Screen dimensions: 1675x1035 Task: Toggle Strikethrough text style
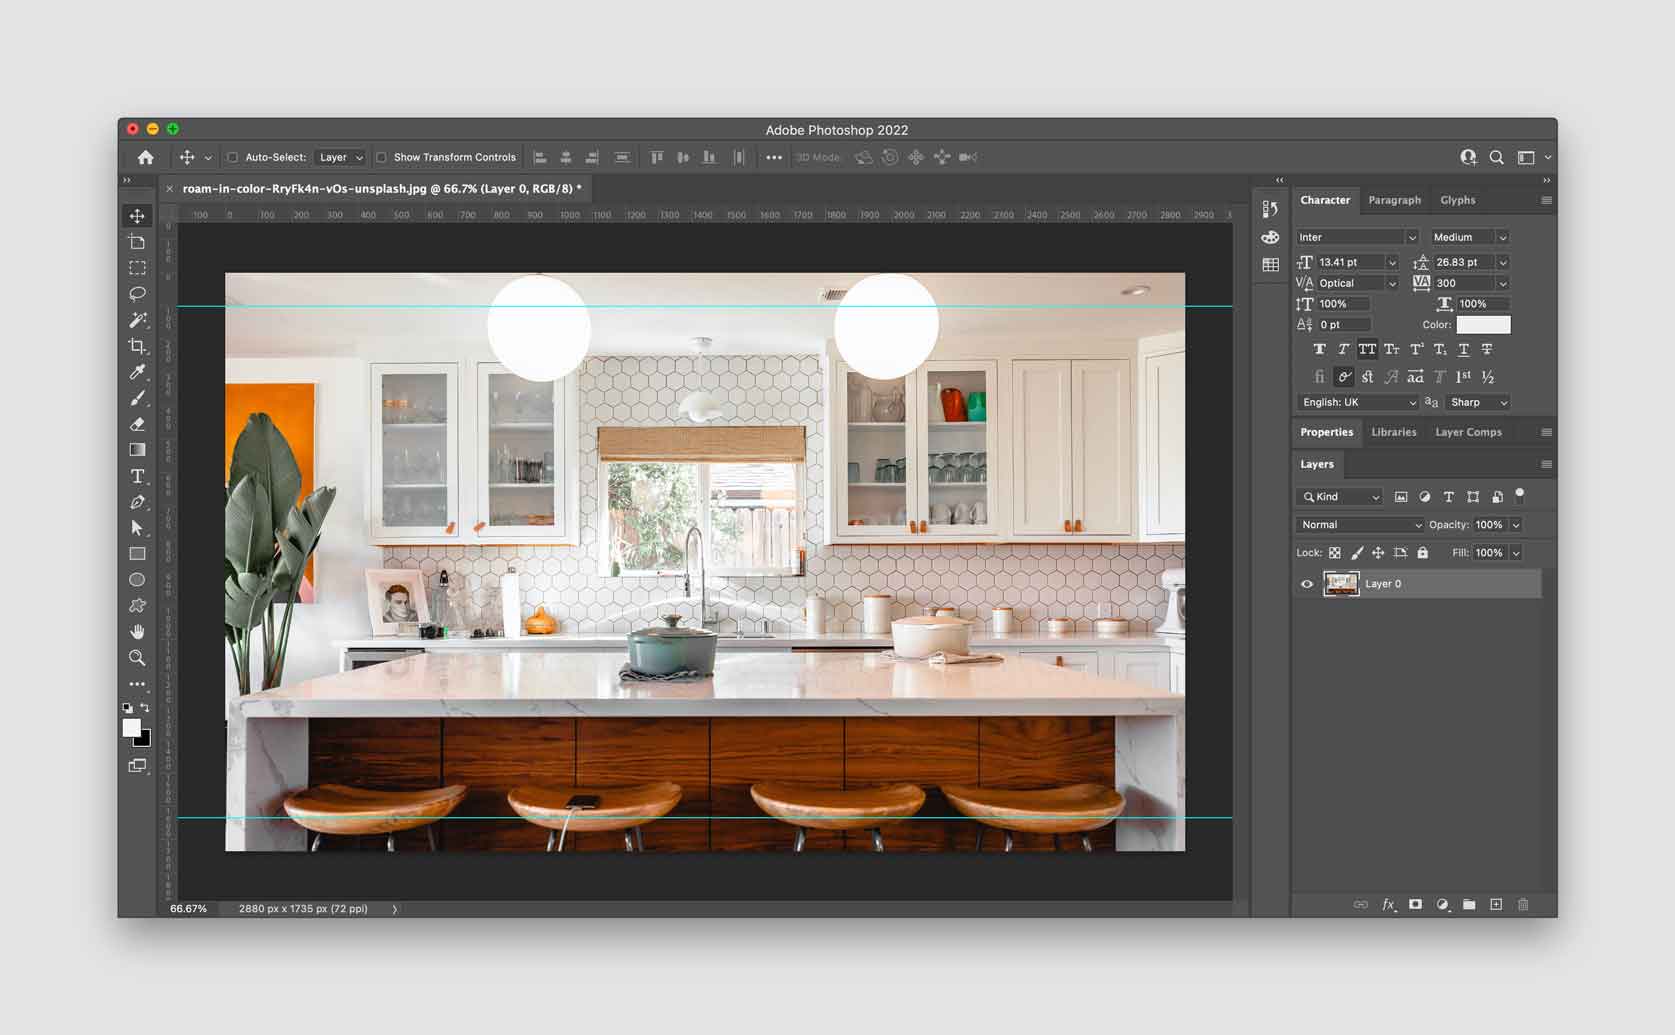1487,349
